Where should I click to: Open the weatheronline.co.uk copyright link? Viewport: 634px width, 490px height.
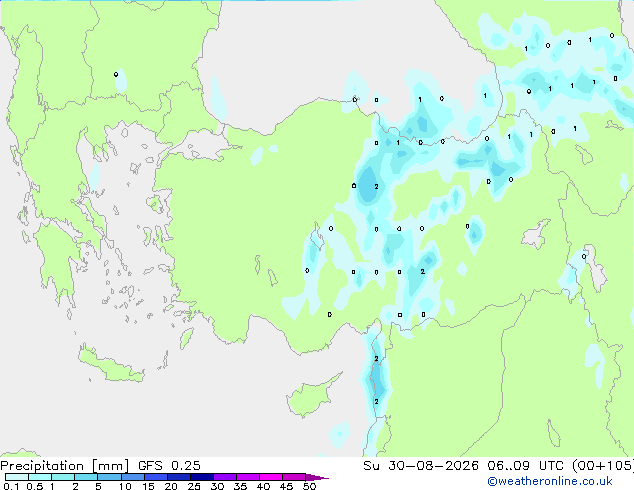pyautogui.click(x=549, y=481)
